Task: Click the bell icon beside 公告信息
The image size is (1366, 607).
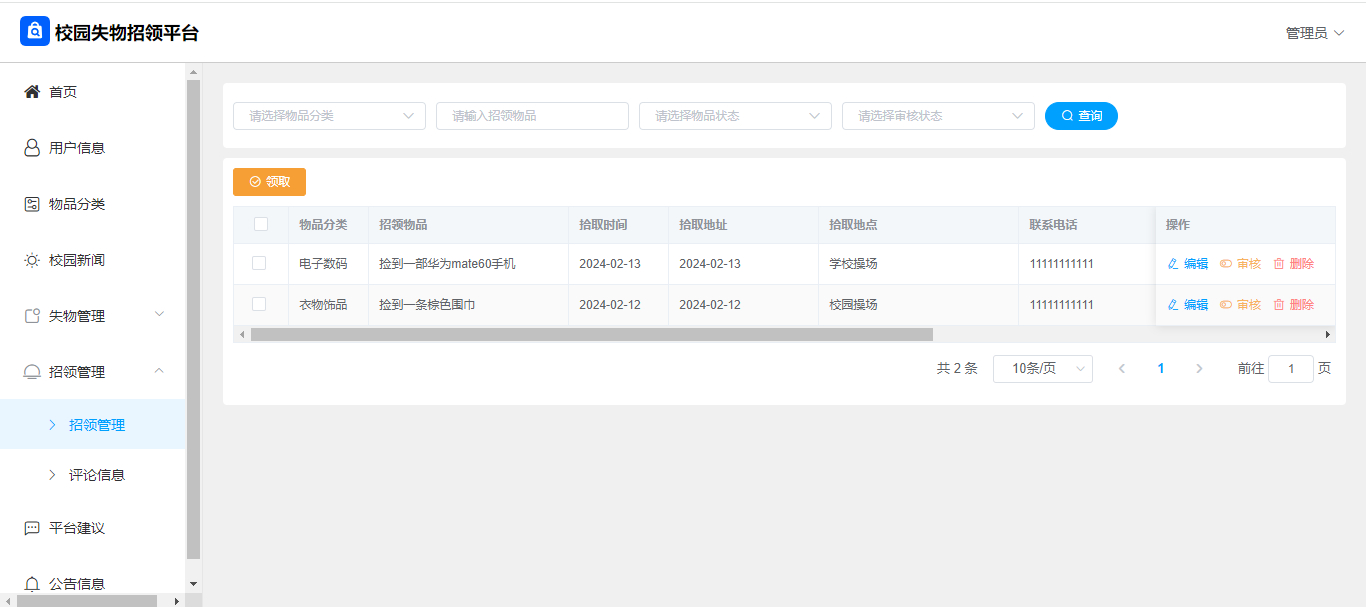Action: [32, 584]
